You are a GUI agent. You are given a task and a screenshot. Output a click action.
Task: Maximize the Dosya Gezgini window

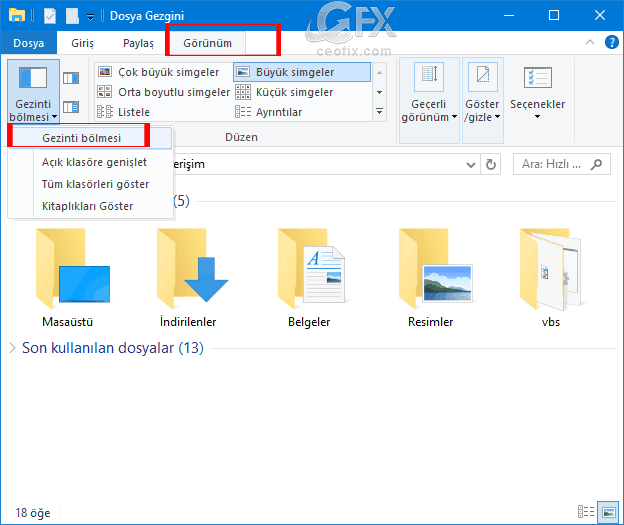point(554,16)
